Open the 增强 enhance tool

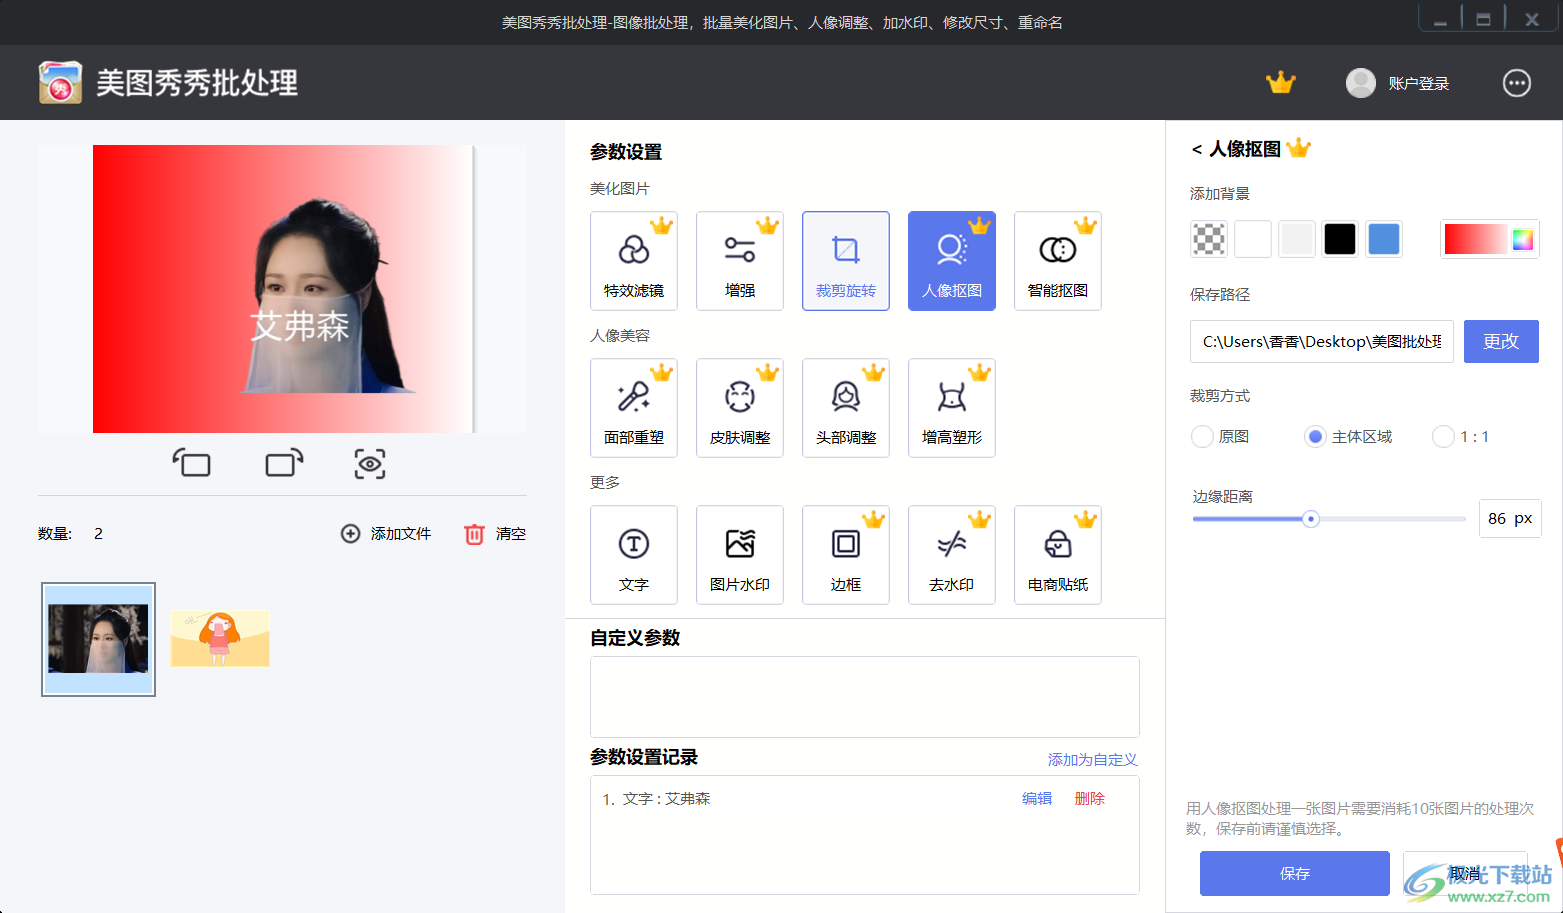[740, 261]
